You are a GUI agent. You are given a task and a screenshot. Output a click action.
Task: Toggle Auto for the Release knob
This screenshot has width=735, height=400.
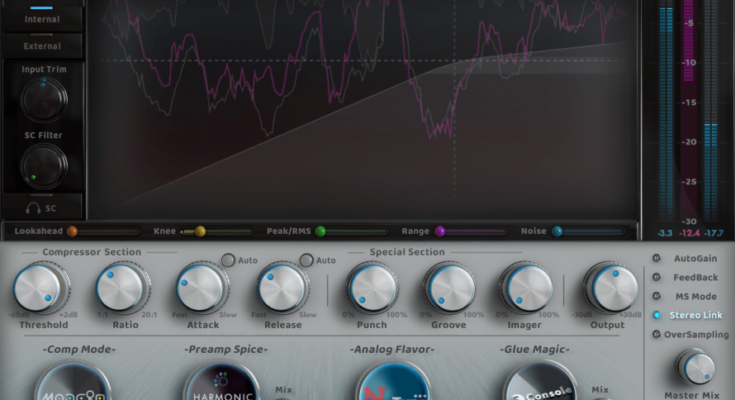(306, 260)
